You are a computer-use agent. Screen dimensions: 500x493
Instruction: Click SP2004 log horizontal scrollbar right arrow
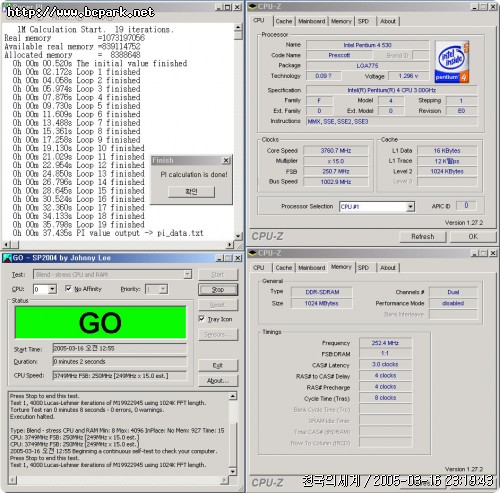(225, 480)
